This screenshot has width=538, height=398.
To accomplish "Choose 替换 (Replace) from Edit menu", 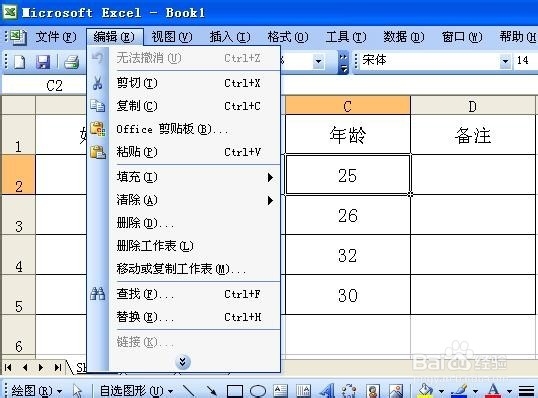I will 195,317.
